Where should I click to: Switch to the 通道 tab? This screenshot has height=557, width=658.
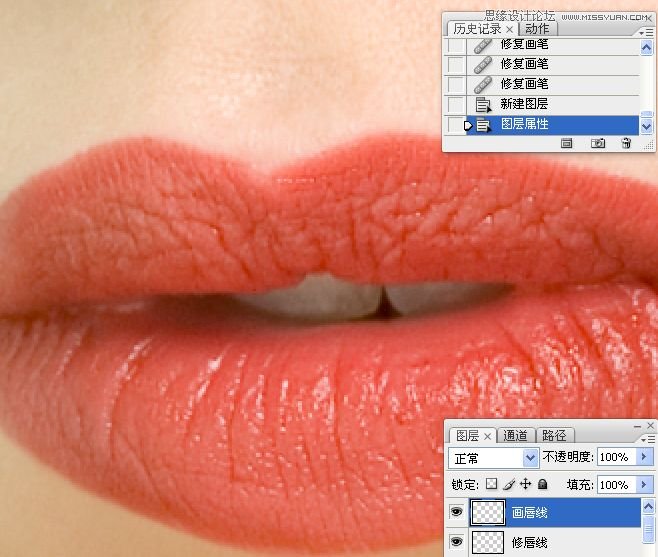pos(515,435)
